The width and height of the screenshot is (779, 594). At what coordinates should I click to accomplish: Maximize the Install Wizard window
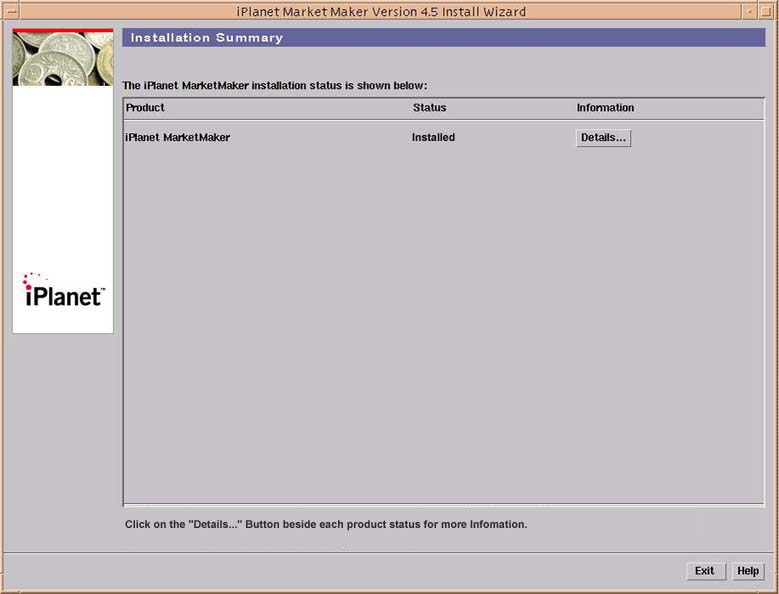pyautogui.click(x=766, y=11)
